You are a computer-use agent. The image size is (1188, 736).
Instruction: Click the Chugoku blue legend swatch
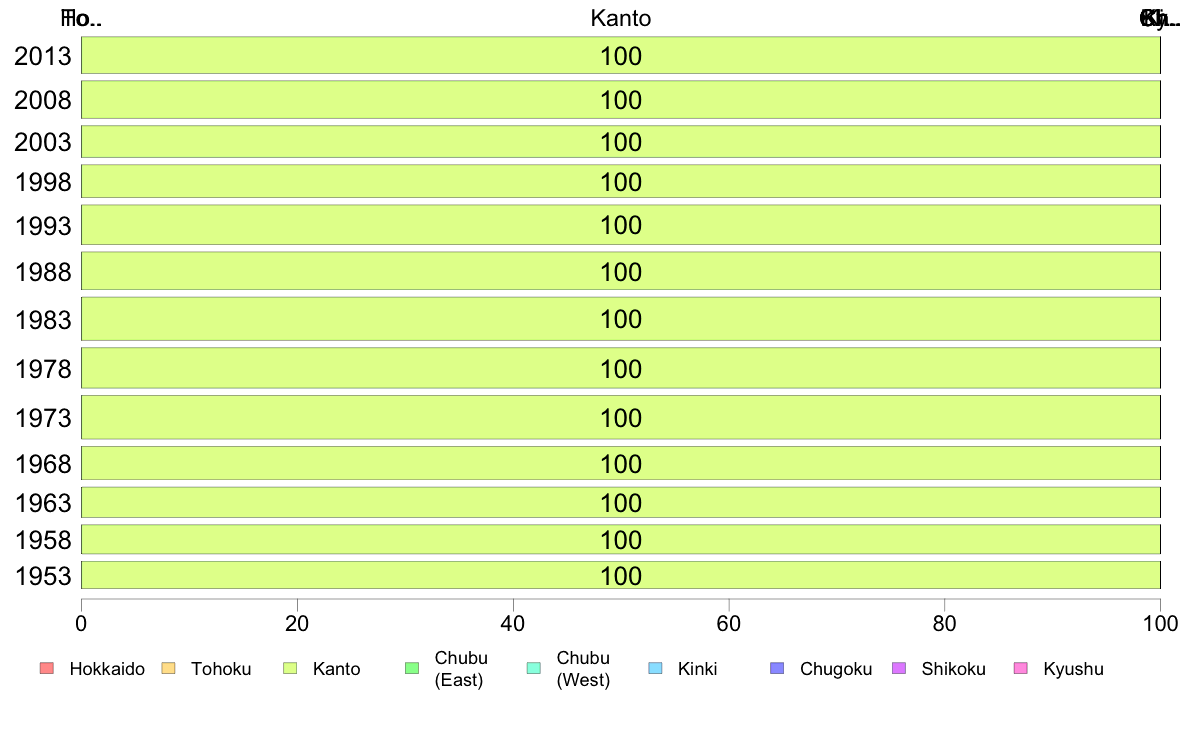coord(777,668)
